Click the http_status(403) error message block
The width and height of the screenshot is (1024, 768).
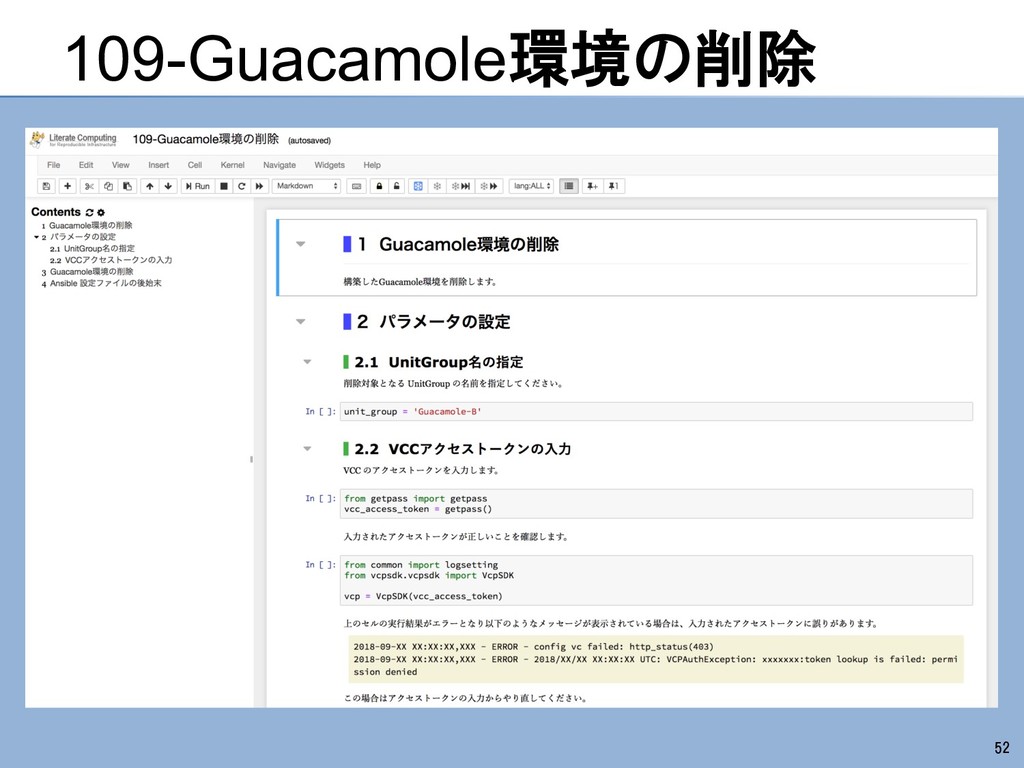click(x=656, y=659)
